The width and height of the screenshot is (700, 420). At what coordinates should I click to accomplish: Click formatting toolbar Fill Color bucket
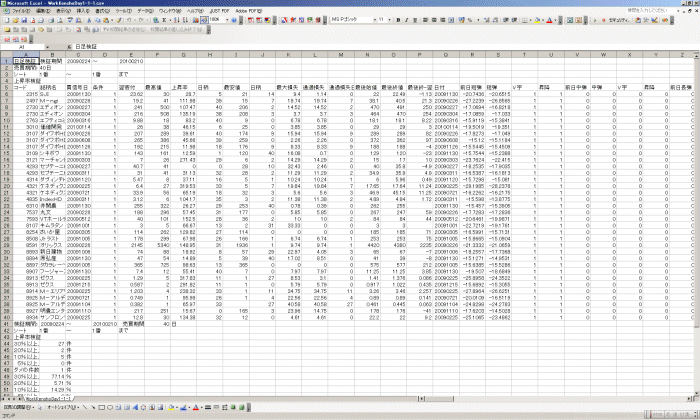click(x=537, y=20)
